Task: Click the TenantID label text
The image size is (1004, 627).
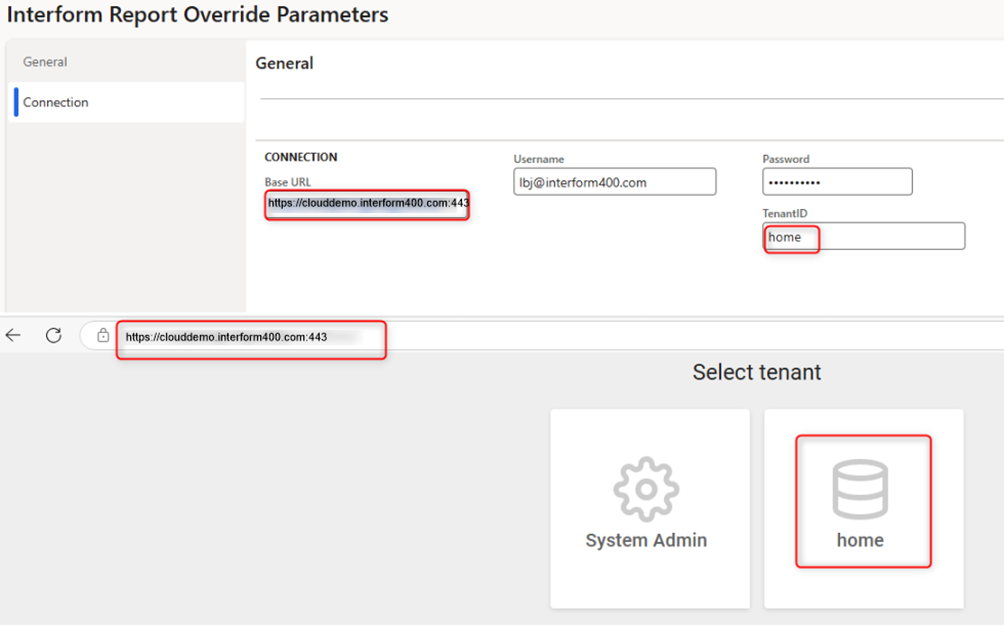Action: [x=784, y=213]
